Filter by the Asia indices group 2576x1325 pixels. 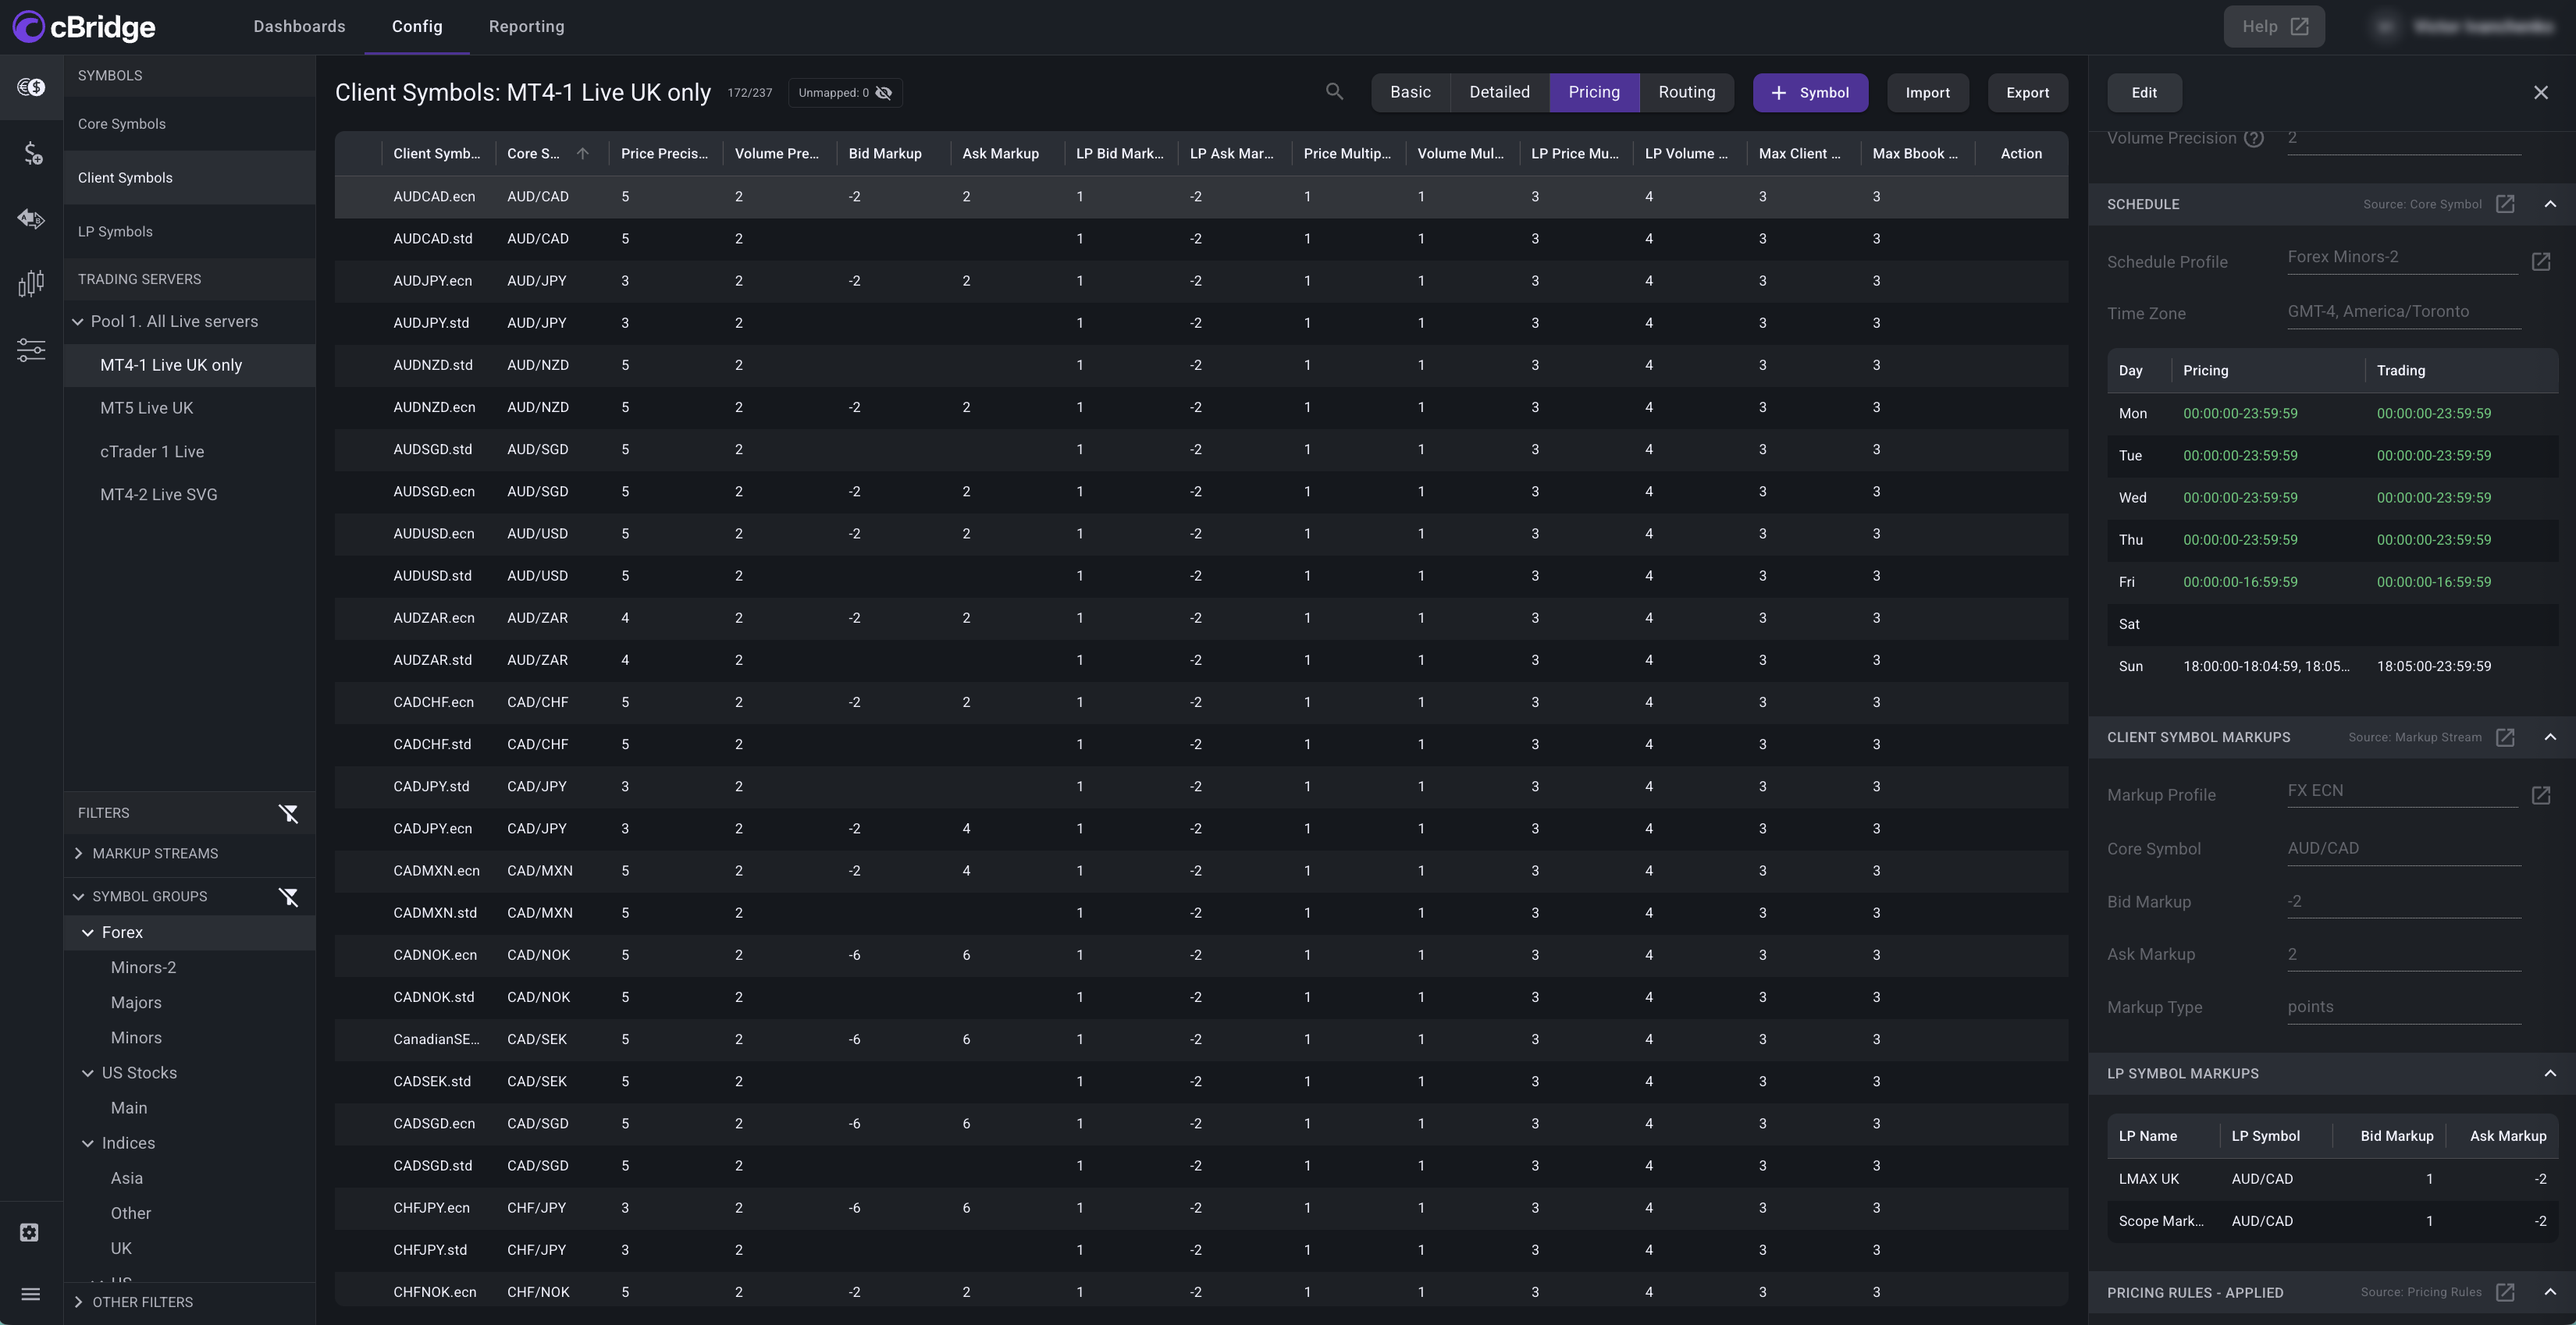[127, 1179]
